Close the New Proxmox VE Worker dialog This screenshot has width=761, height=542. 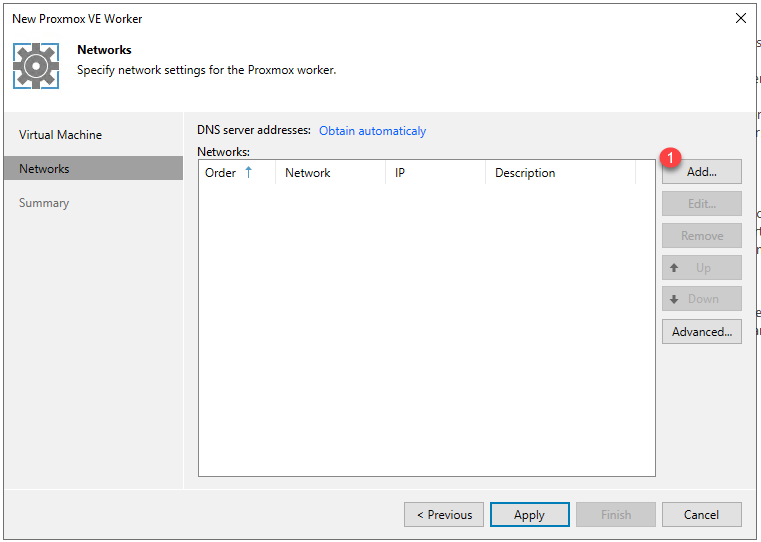pyautogui.click(x=741, y=18)
